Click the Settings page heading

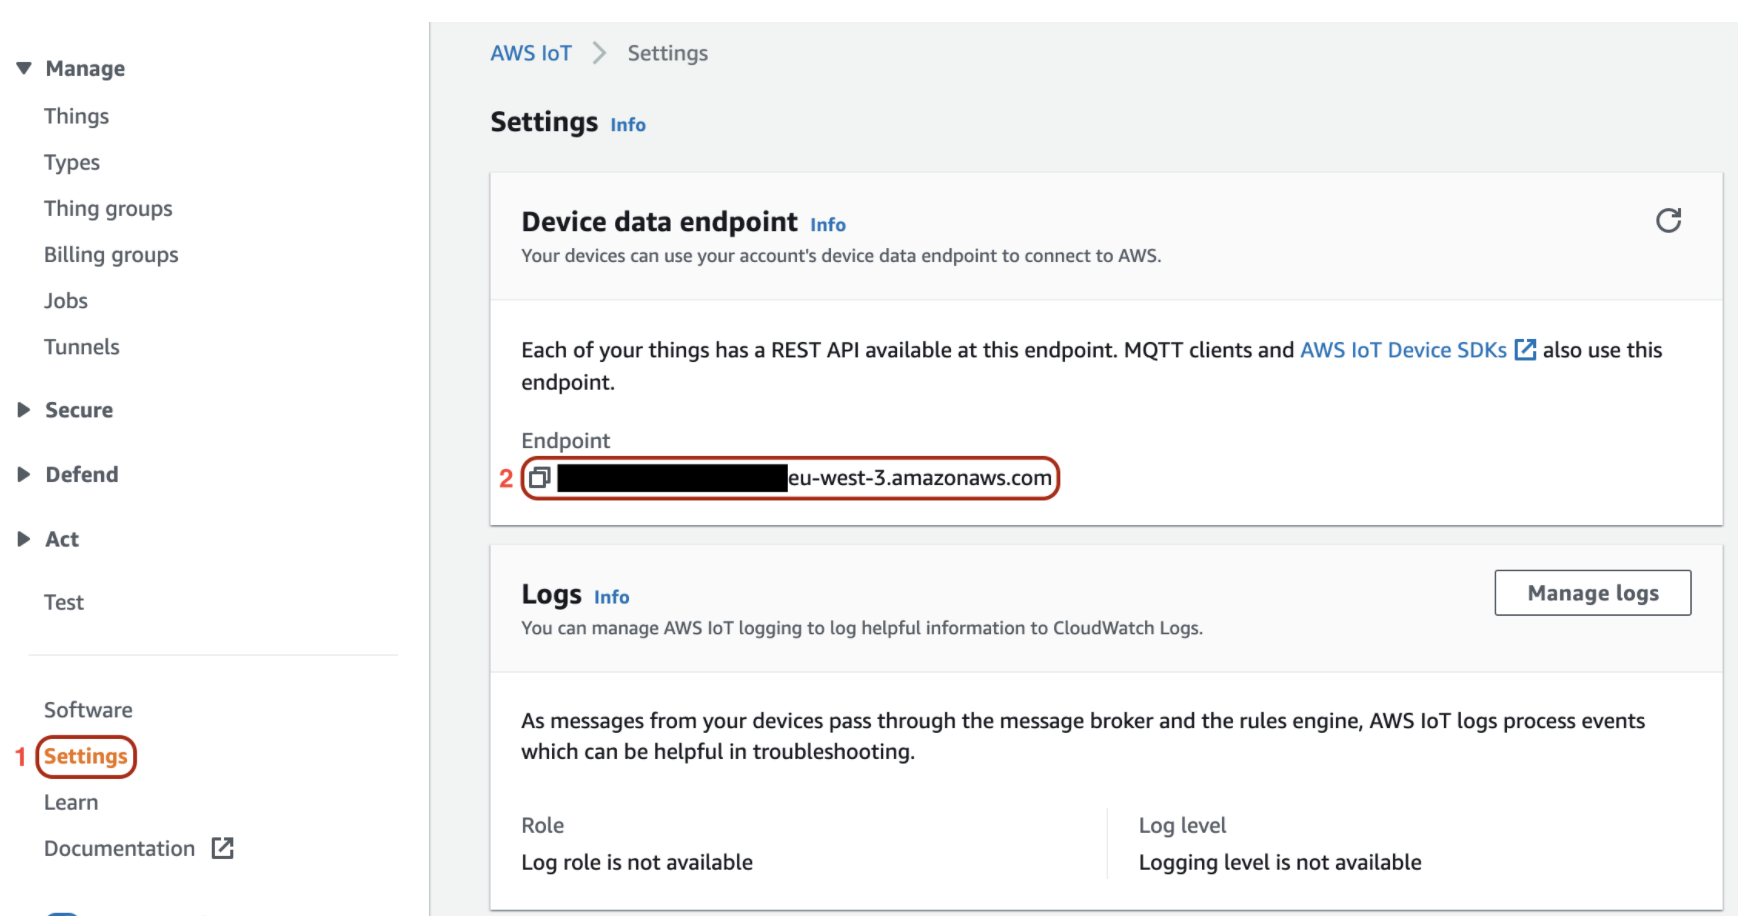click(544, 122)
